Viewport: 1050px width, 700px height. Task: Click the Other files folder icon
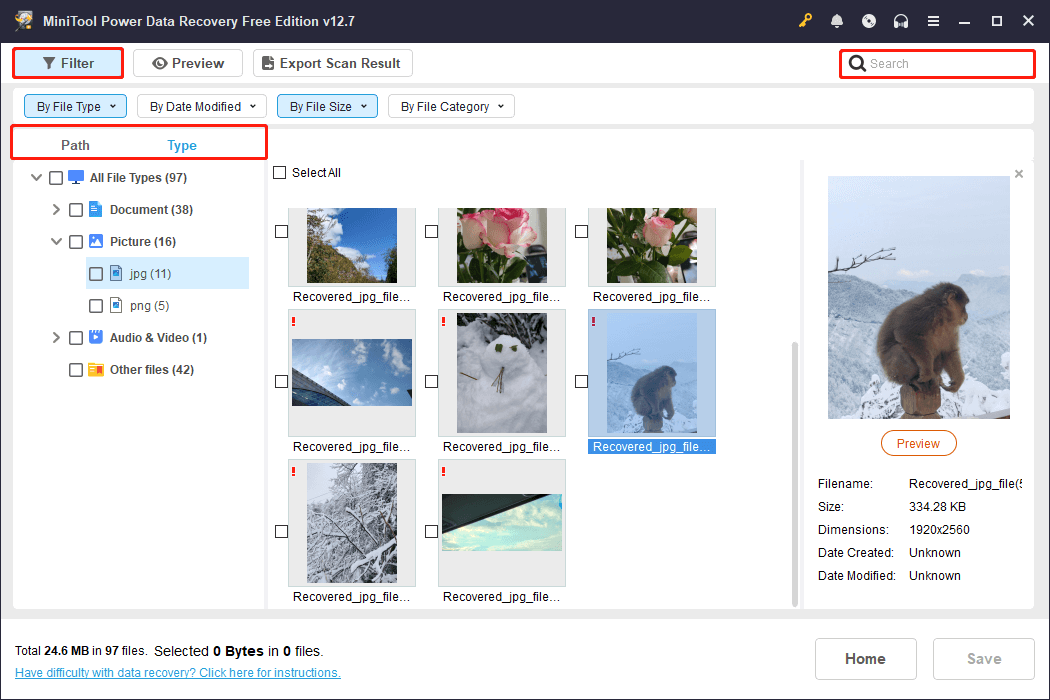click(x=96, y=369)
